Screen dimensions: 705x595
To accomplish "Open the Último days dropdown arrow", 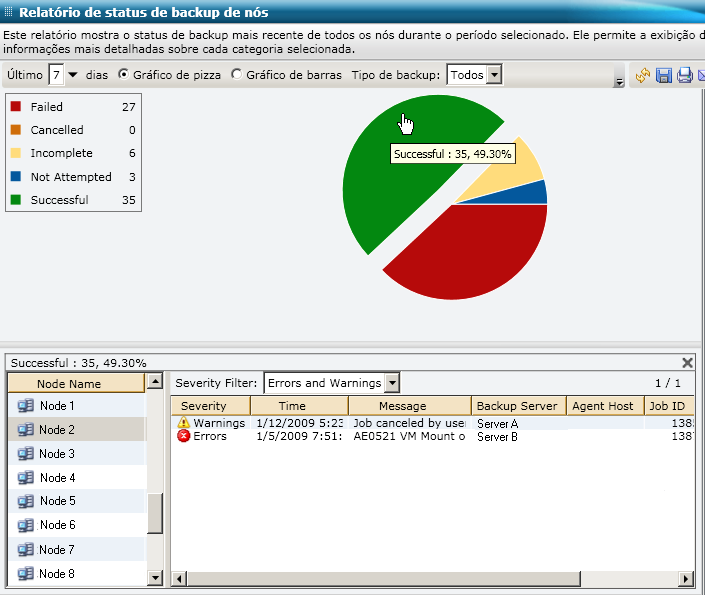I will [x=73, y=75].
